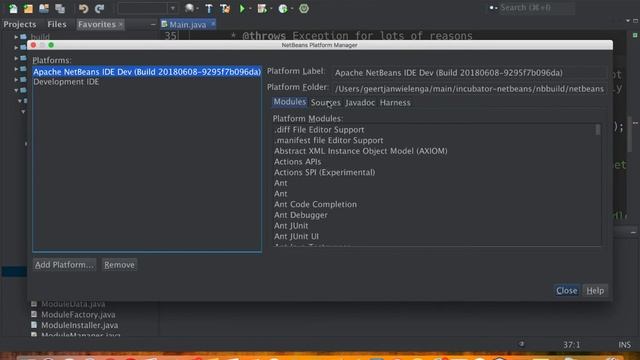Click the Help button in Platform Manager
The width and height of the screenshot is (640, 360).
coord(595,291)
